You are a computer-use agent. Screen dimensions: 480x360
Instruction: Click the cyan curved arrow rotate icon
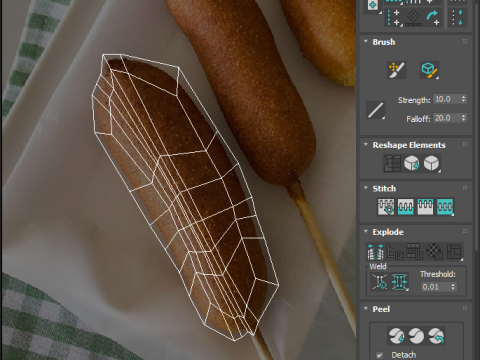[433, 17]
